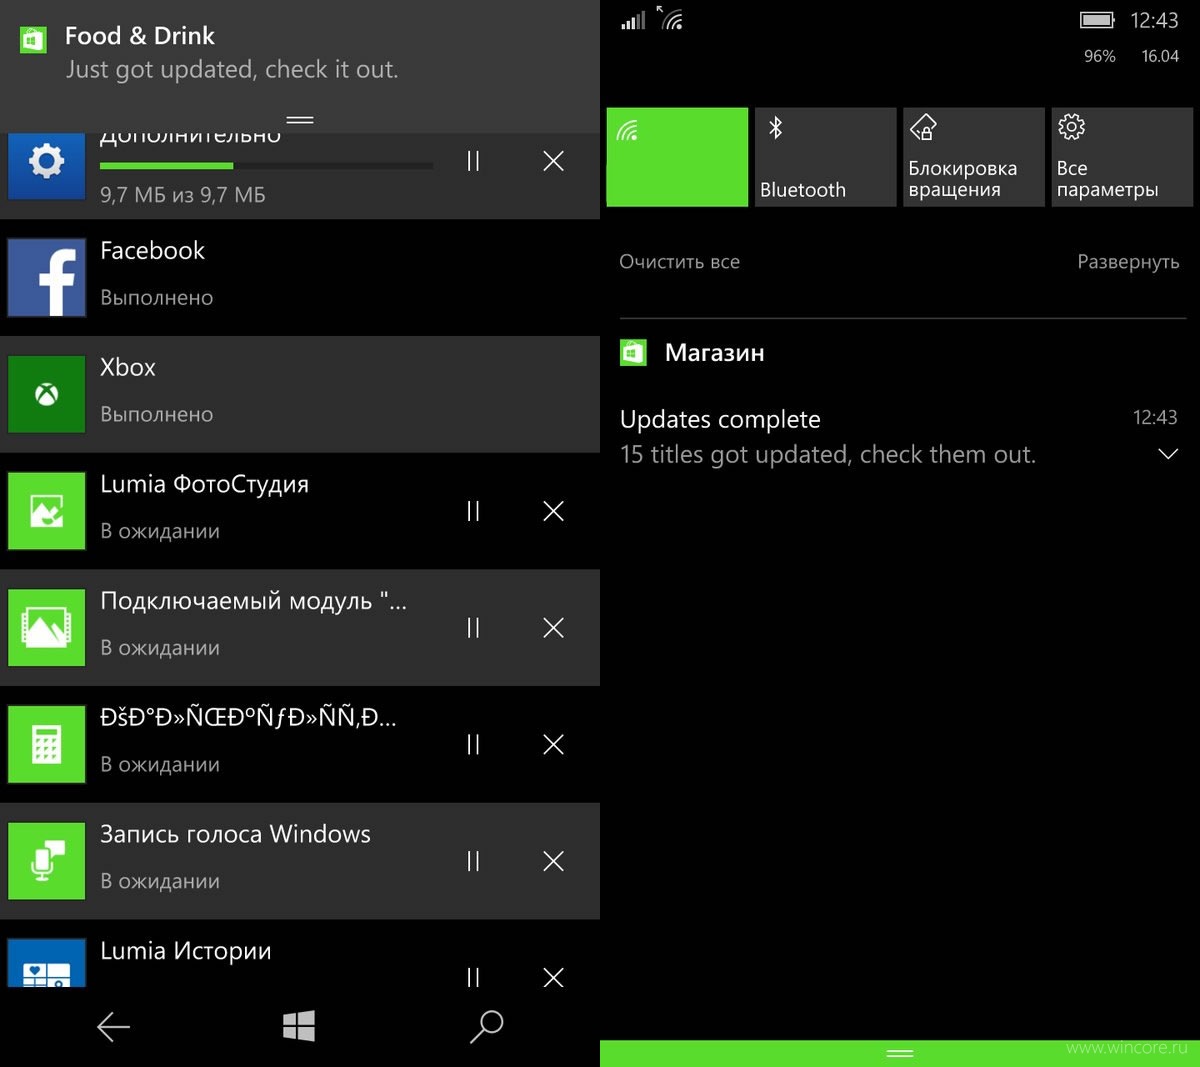
Task: Cancel the Дополнительно download
Action: (553, 161)
